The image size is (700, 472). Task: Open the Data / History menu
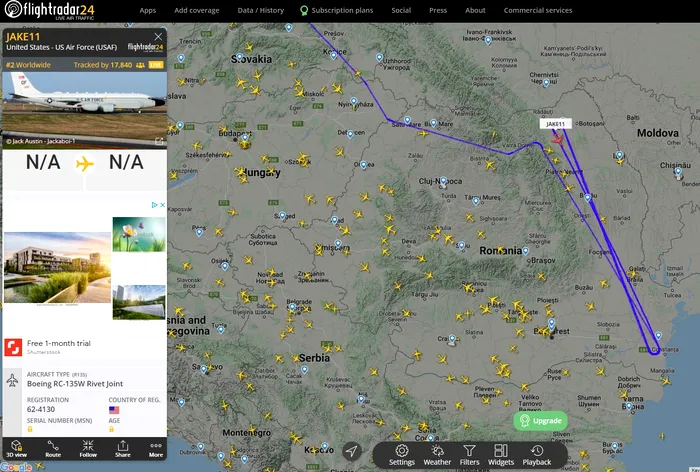coord(259,10)
